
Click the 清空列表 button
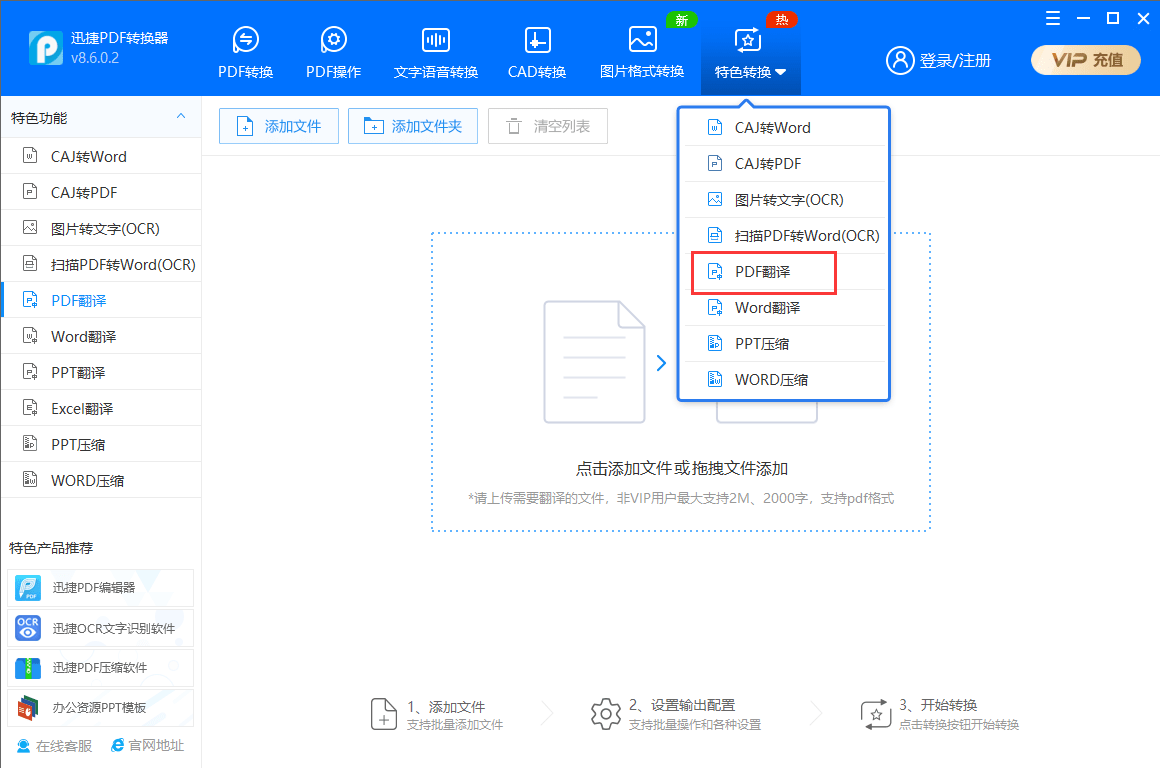pos(548,127)
